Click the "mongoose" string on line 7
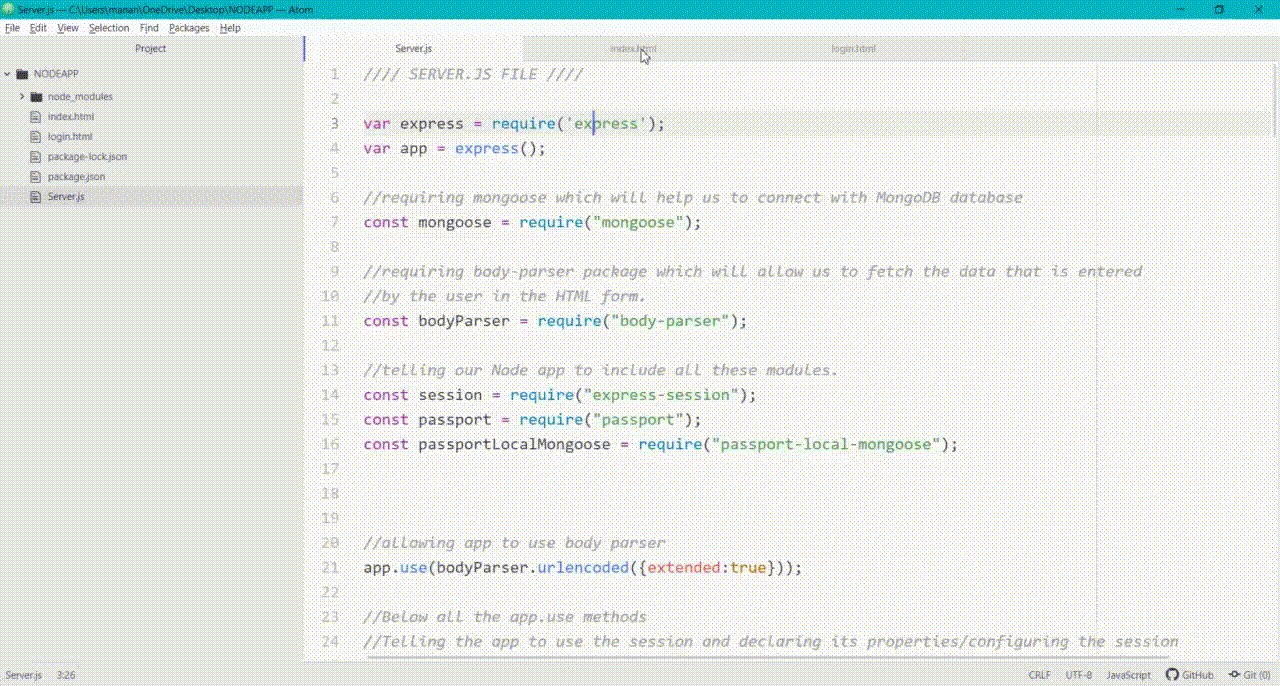Screen dimensions: 1280x686 point(637,222)
